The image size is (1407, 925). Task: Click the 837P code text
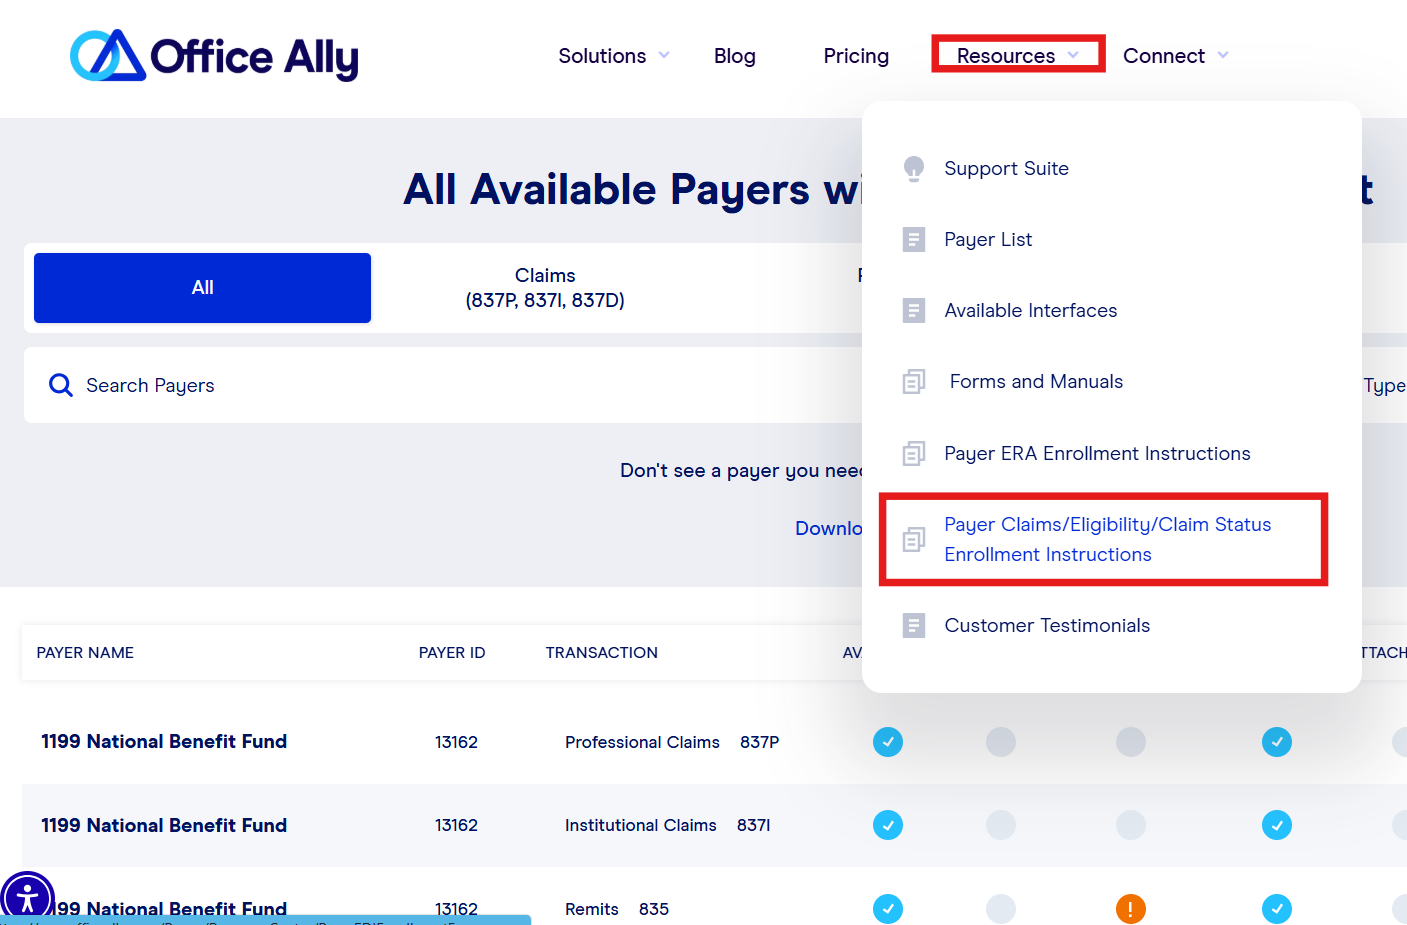tap(760, 742)
